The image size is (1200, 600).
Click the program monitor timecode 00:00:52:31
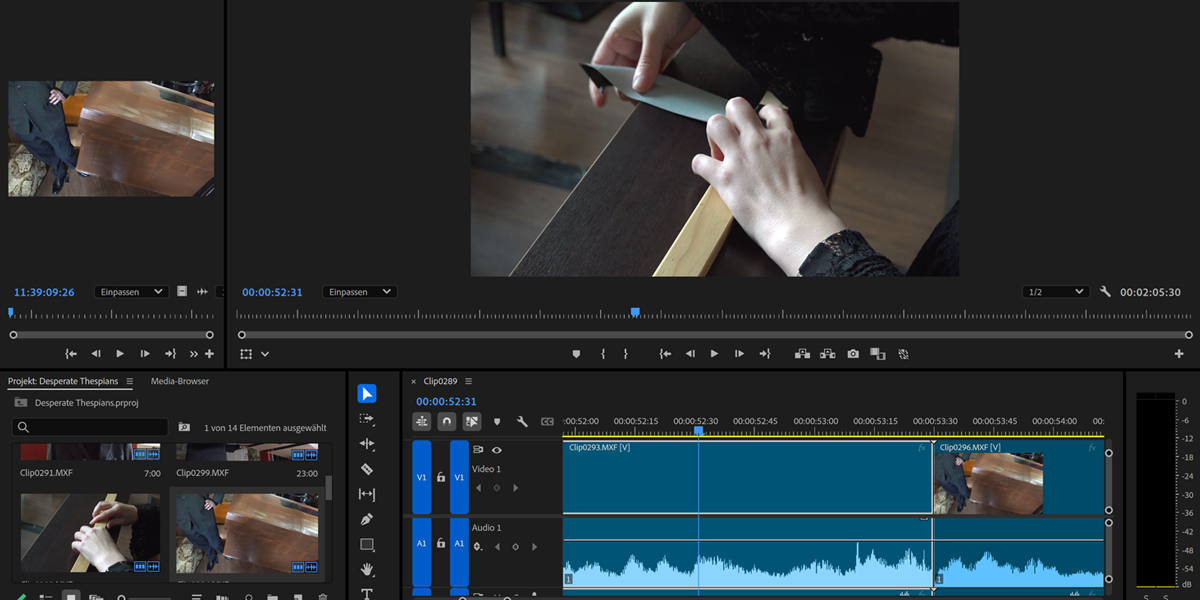click(272, 292)
